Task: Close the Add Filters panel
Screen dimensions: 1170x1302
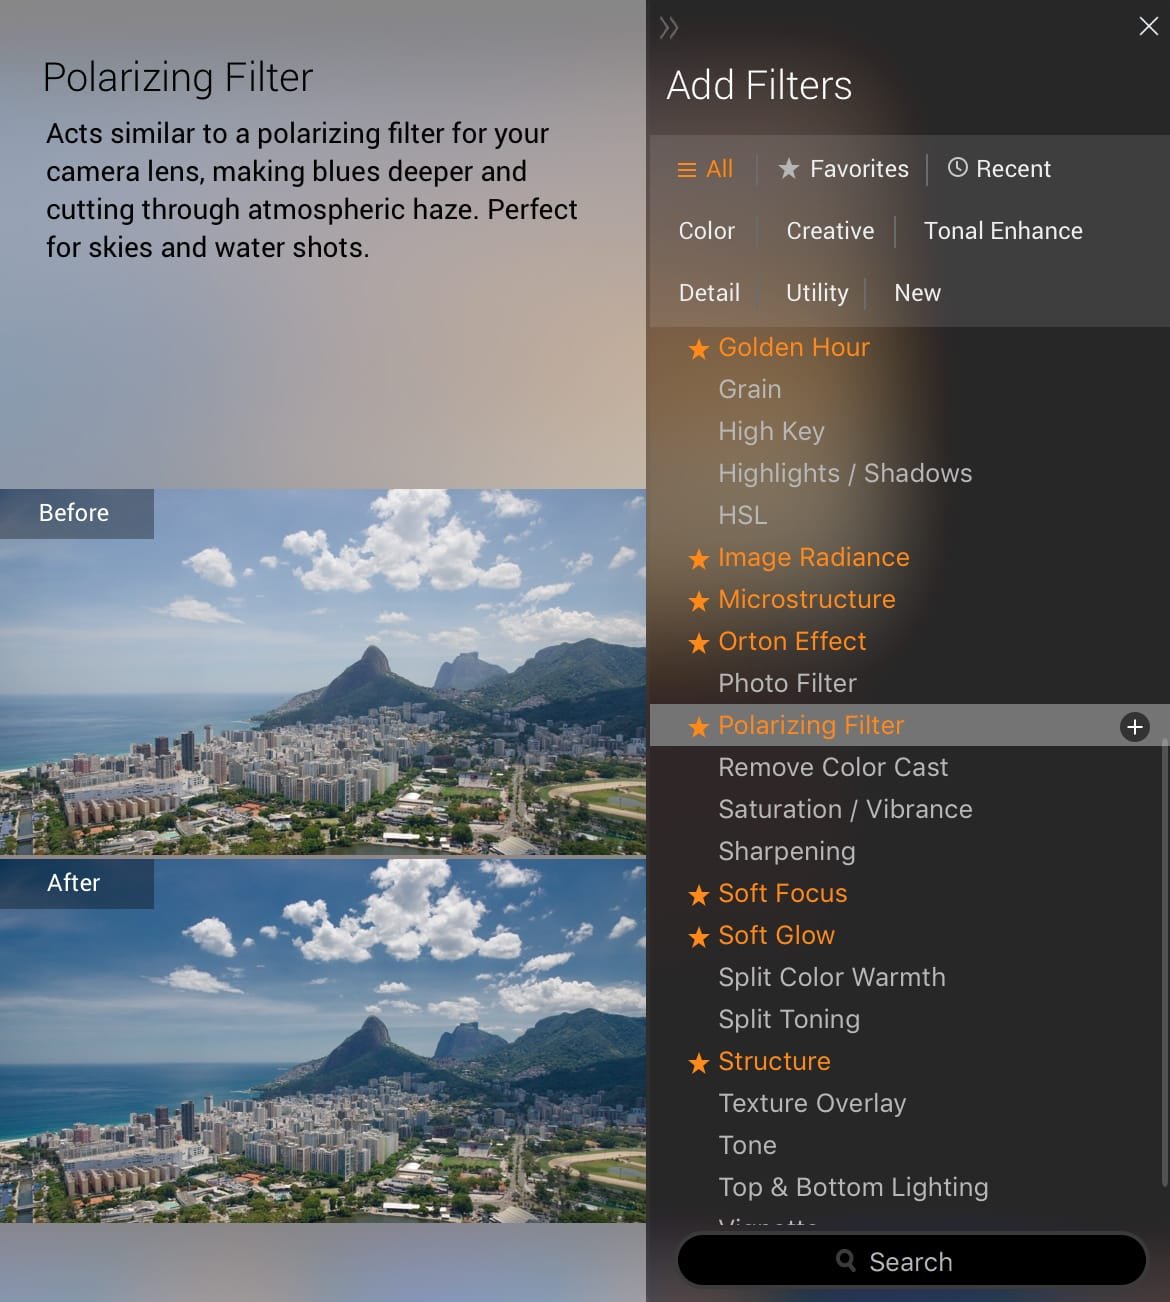Action: pos(1148,27)
